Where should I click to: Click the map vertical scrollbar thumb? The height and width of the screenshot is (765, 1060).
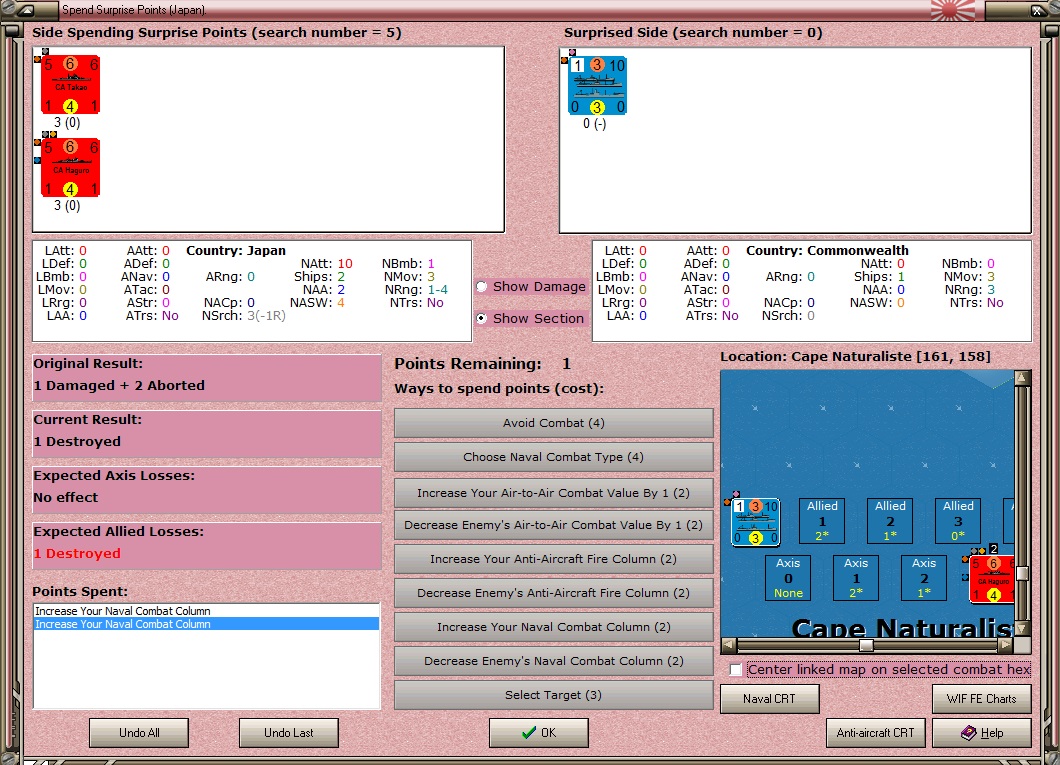pos(1022,574)
